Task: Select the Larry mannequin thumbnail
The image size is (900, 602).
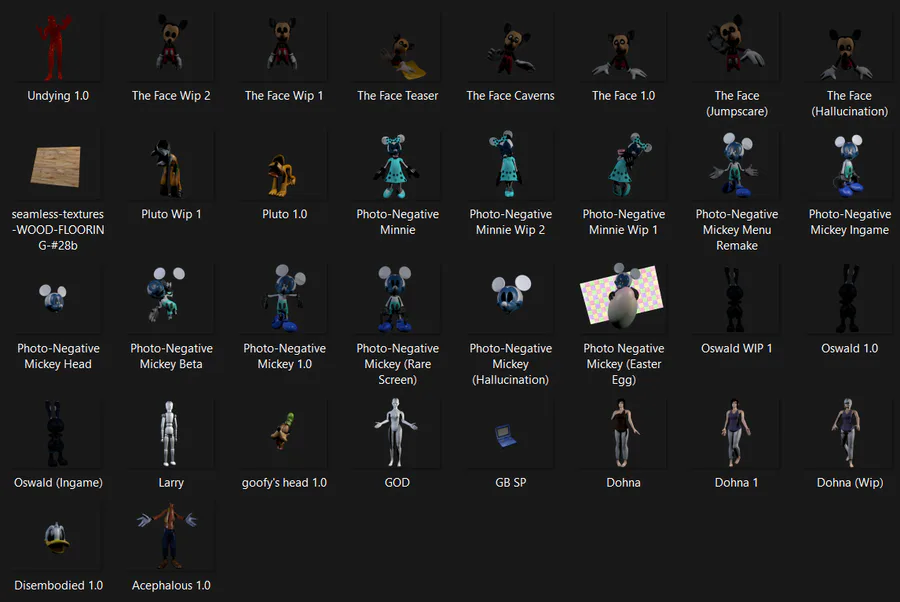Action: 170,434
